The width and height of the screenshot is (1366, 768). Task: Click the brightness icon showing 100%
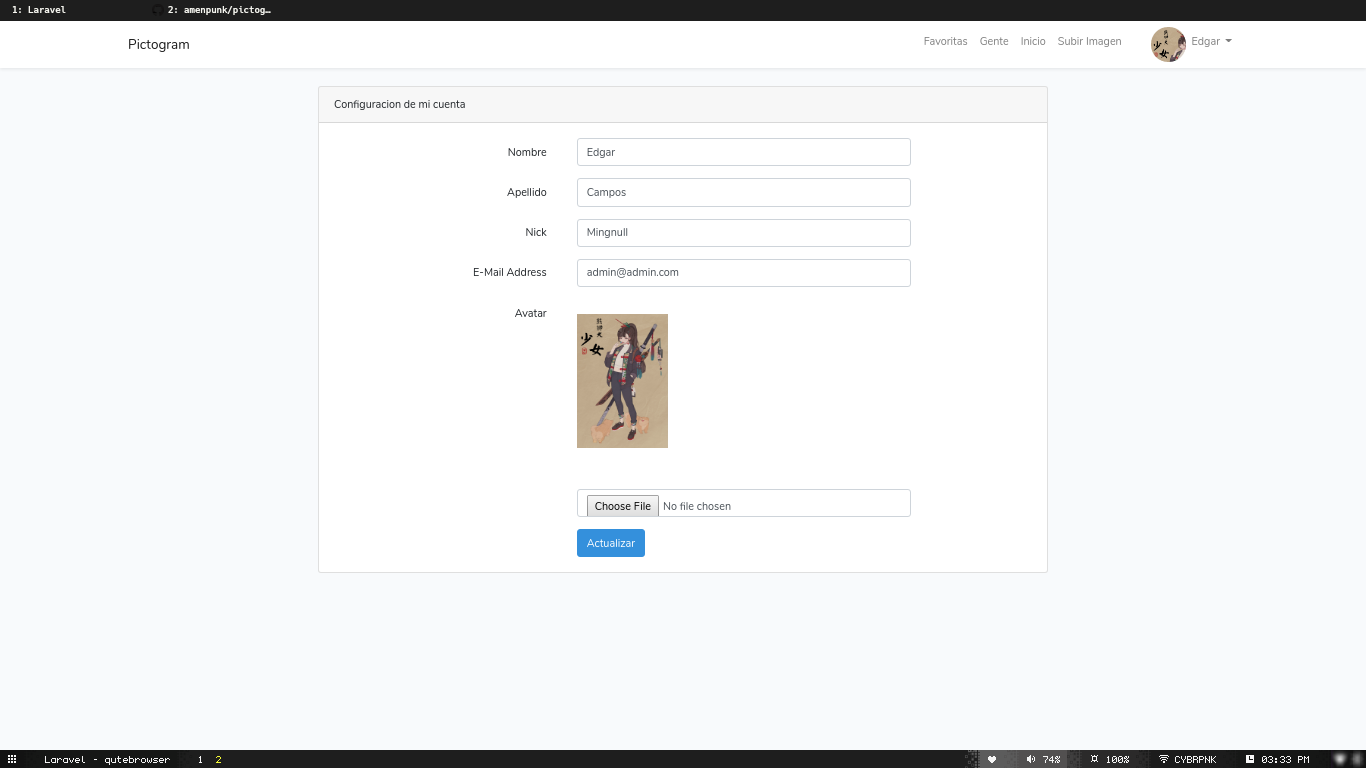[1095, 760]
